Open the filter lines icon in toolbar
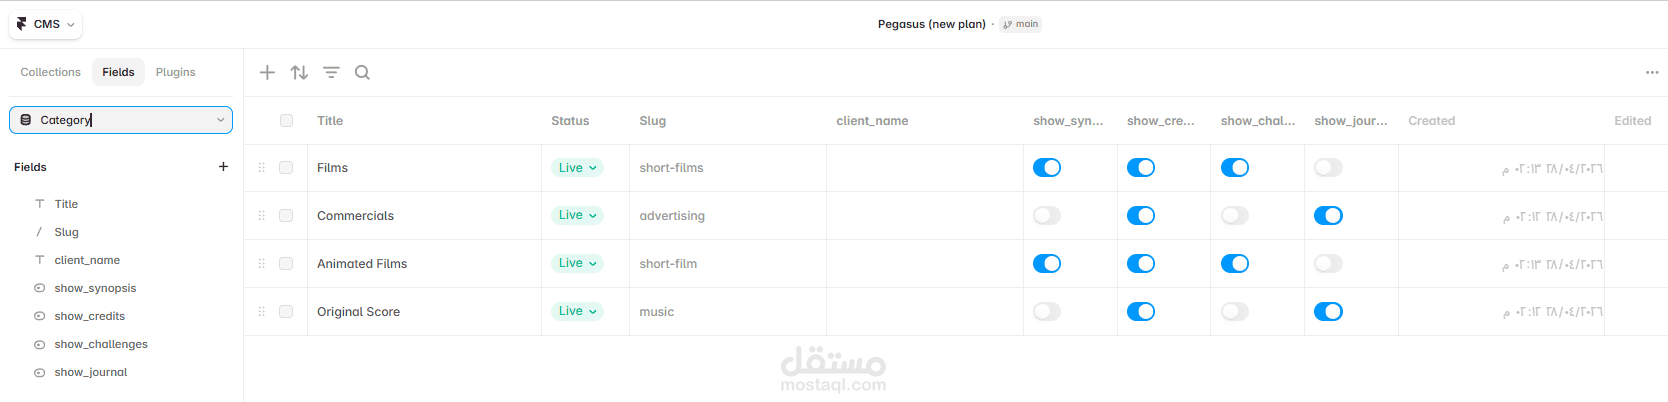 point(331,72)
